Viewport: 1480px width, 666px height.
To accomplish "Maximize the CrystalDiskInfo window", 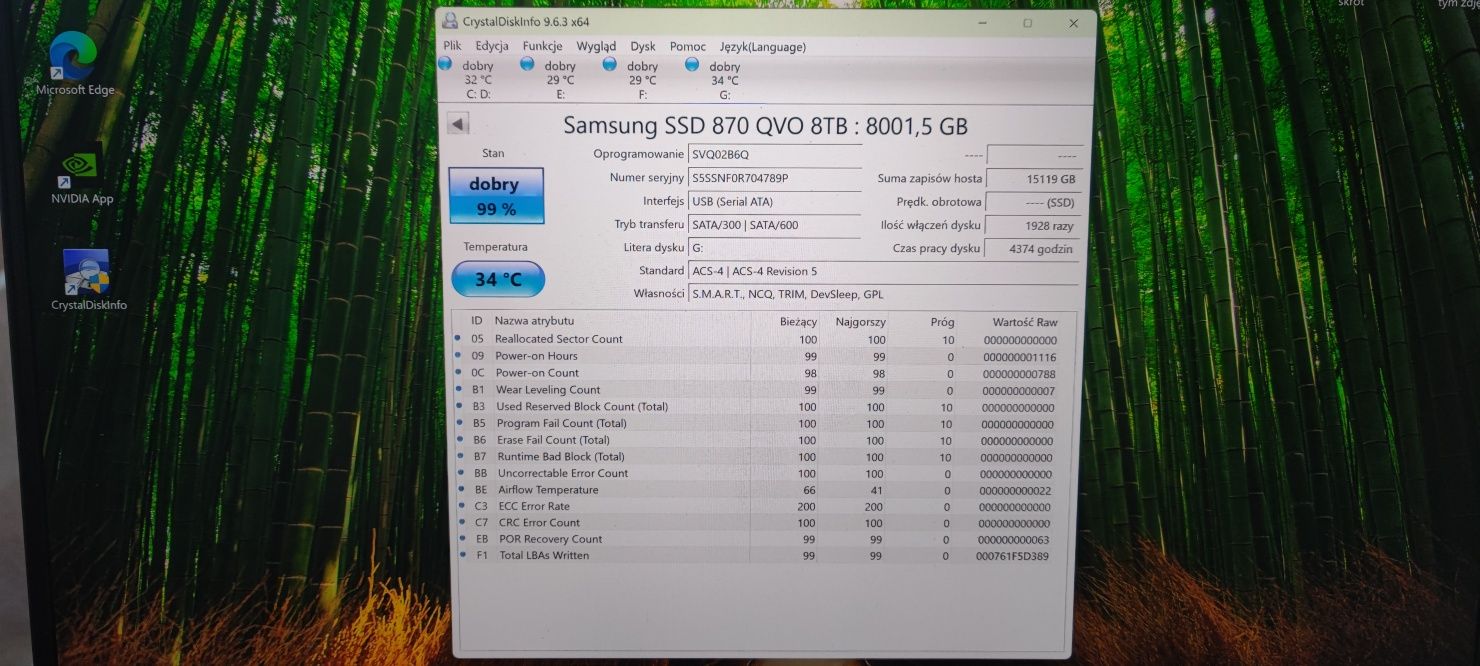I will [1027, 22].
